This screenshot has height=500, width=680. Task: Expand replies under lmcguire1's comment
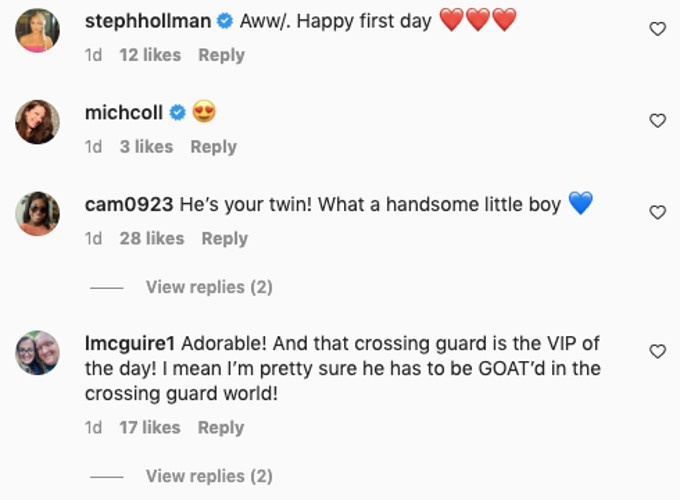pos(209,476)
